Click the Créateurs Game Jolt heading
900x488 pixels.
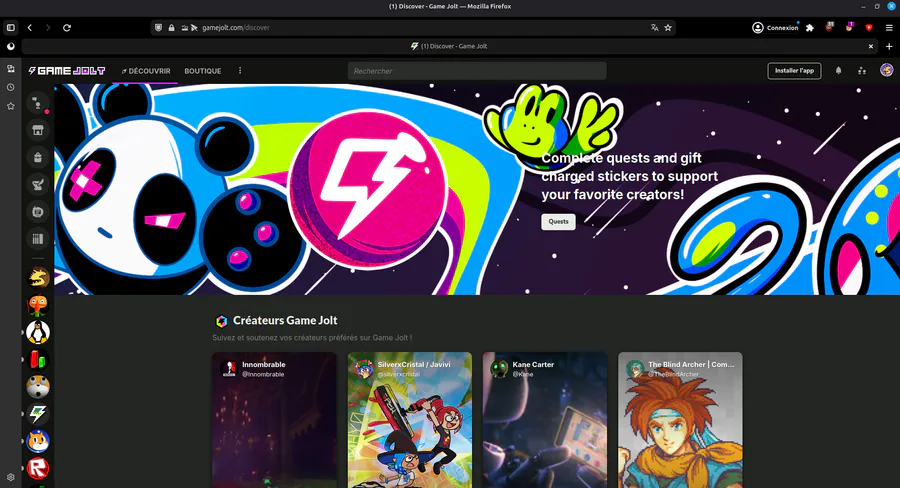click(x=285, y=320)
